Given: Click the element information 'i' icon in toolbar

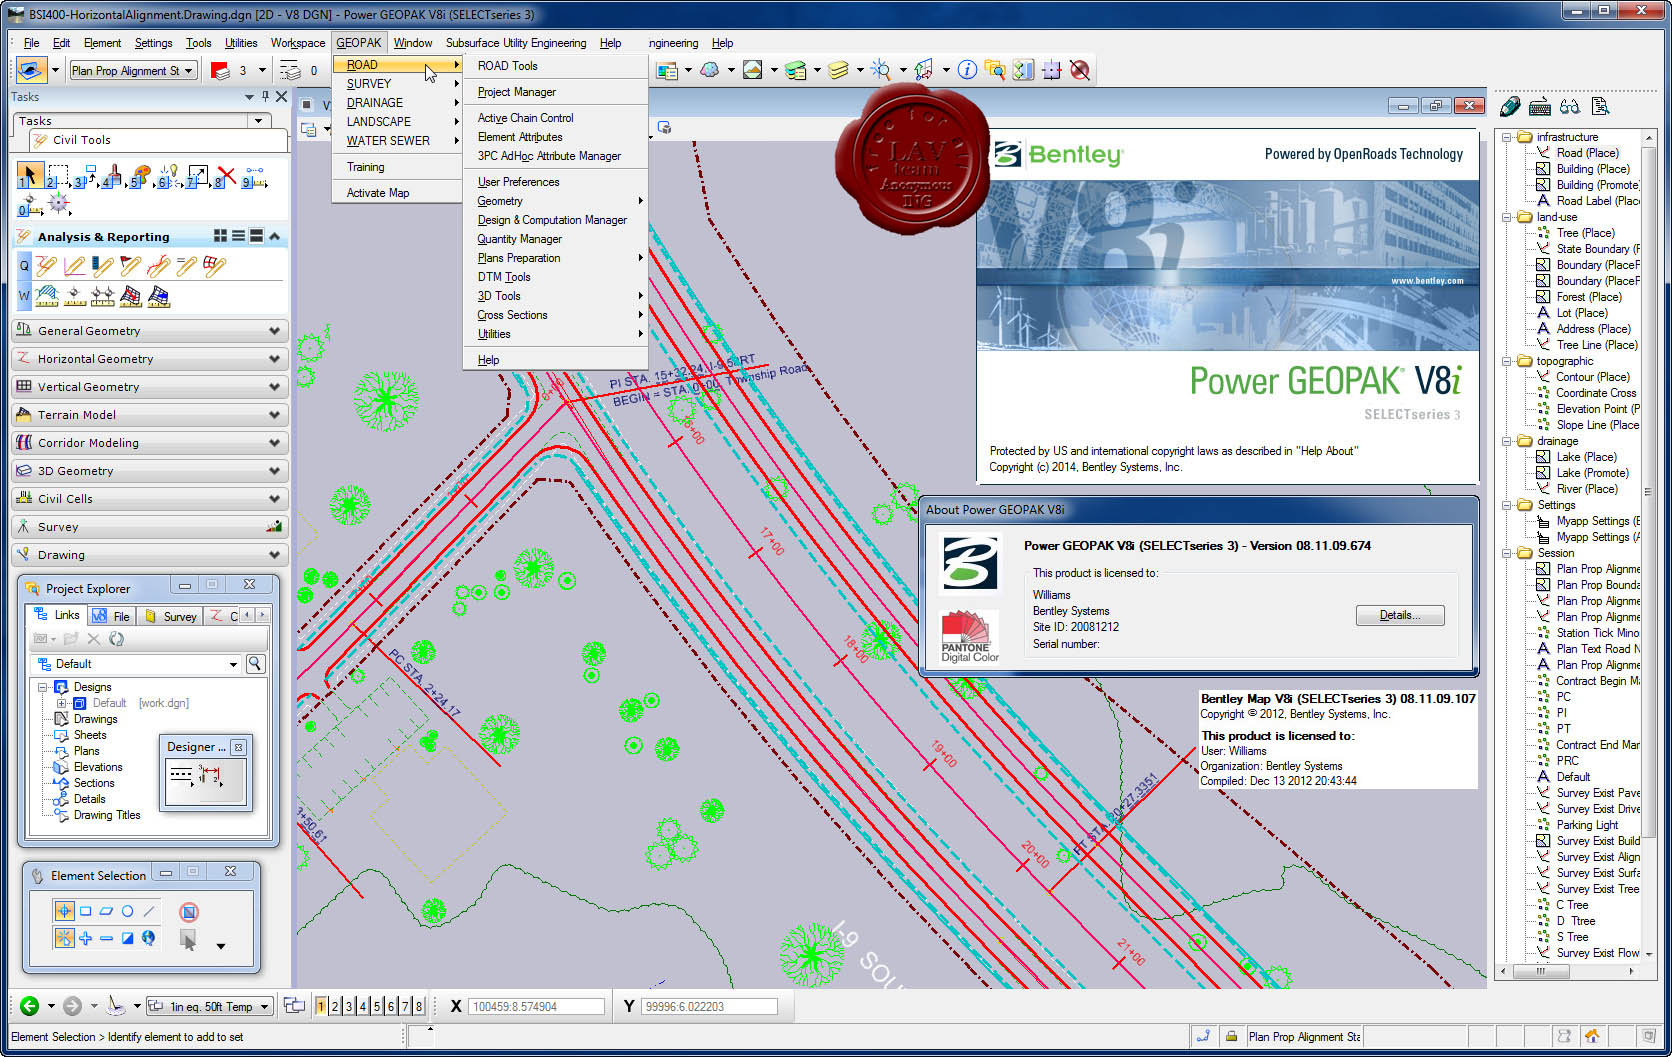Looking at the screenshot, I should click(967, 70).
